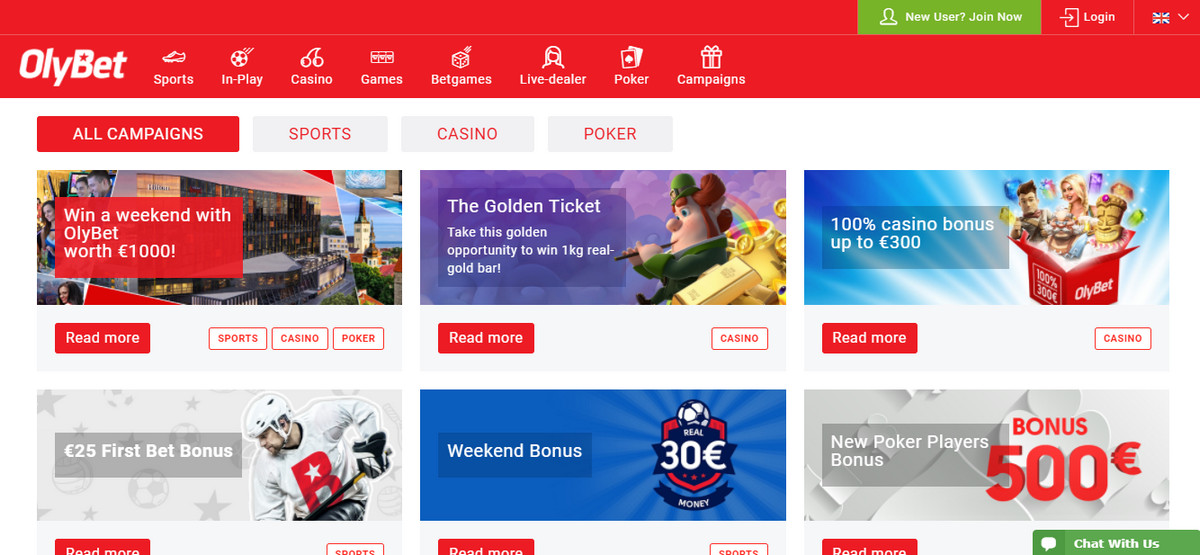Open In-Play via the football icon

coord(242,57)
